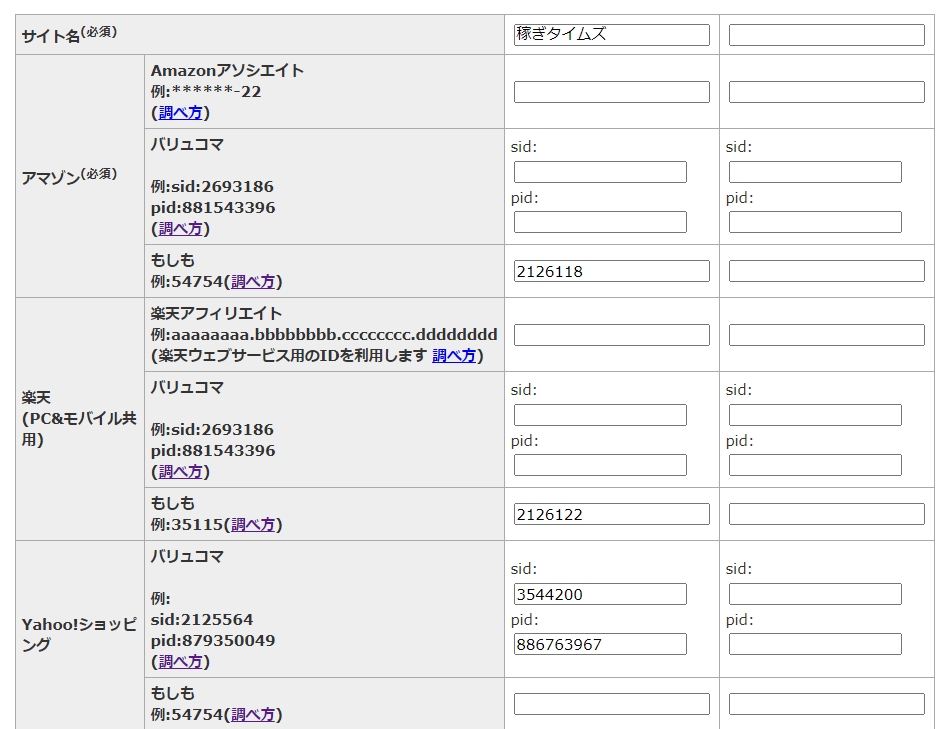Click 楽天 バリュコマ sid field in second column

coord(815,415)
